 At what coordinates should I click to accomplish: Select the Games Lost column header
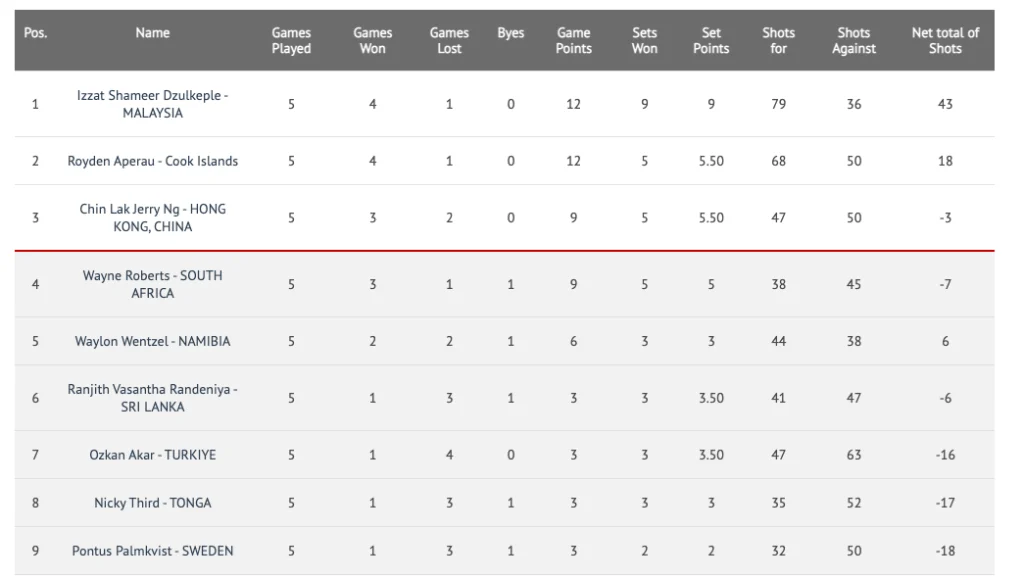tap(449, 41)
